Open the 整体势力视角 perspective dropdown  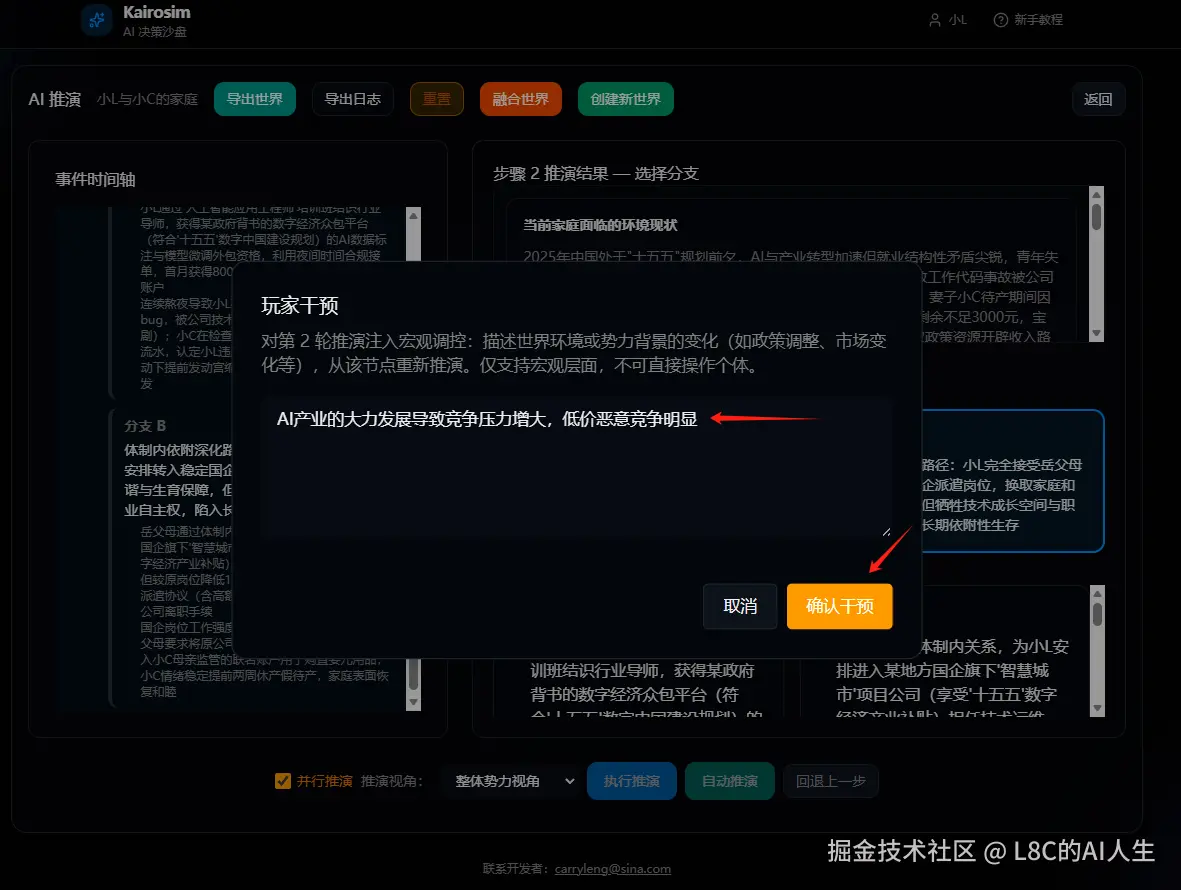click(x=510, y=782)
